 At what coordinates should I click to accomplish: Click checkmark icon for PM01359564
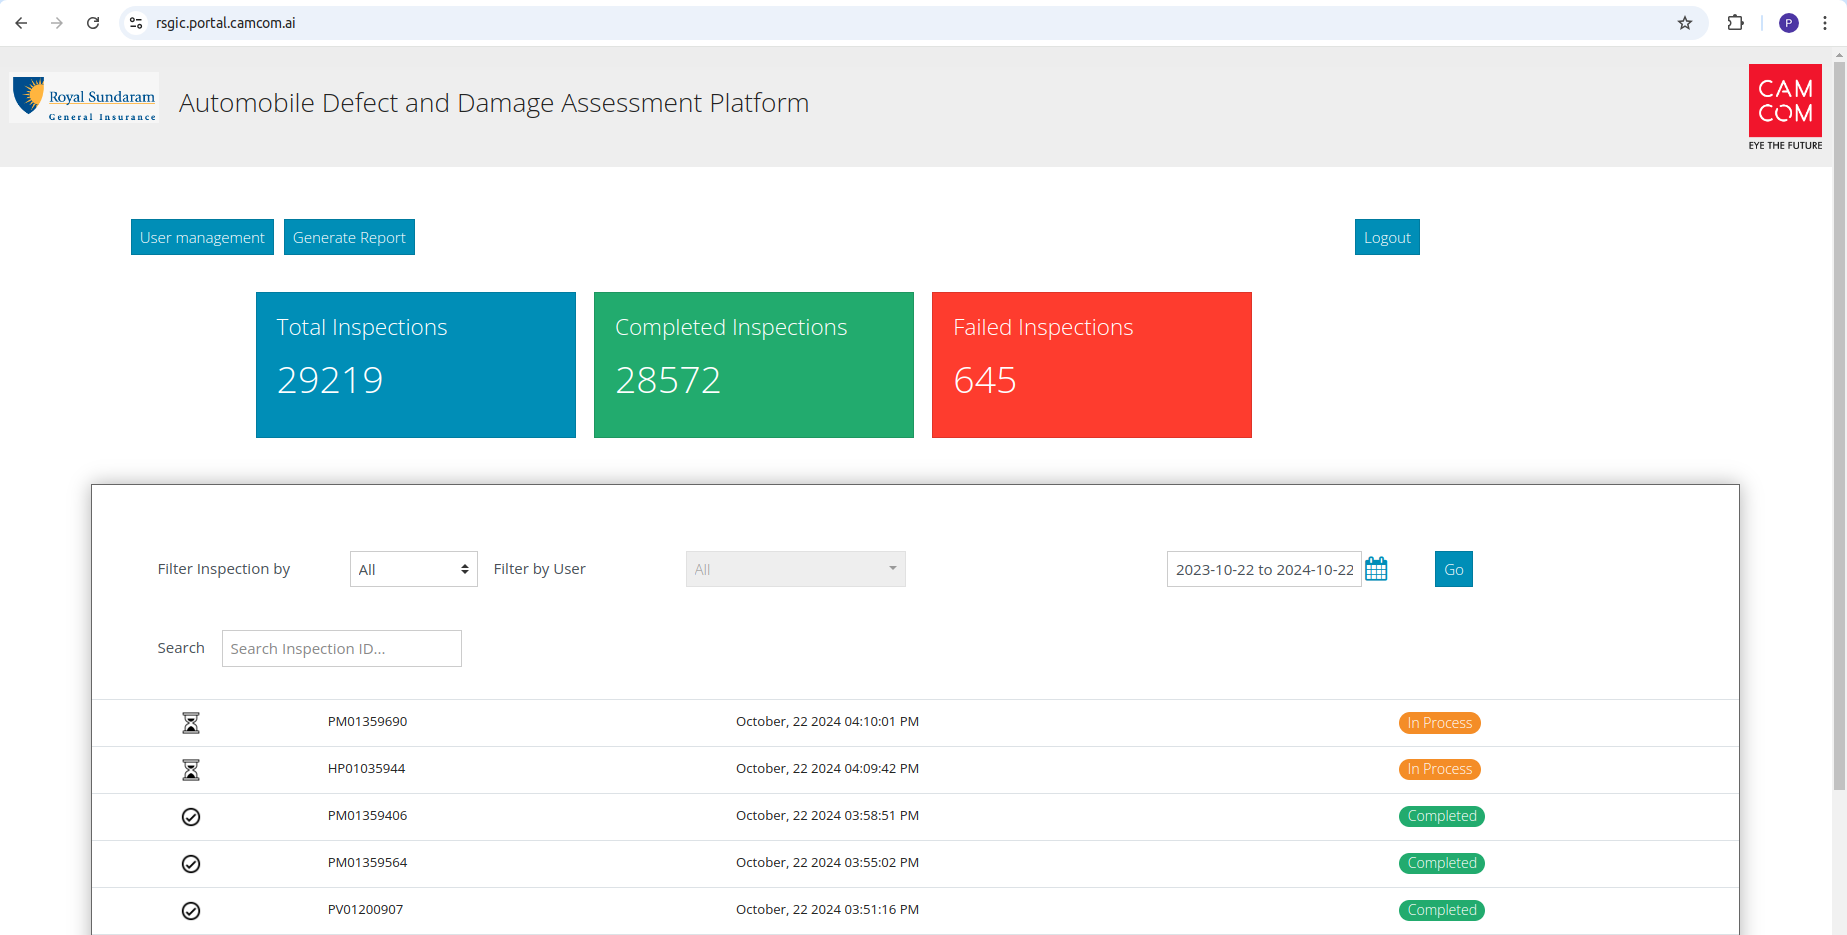pos(191,864)
